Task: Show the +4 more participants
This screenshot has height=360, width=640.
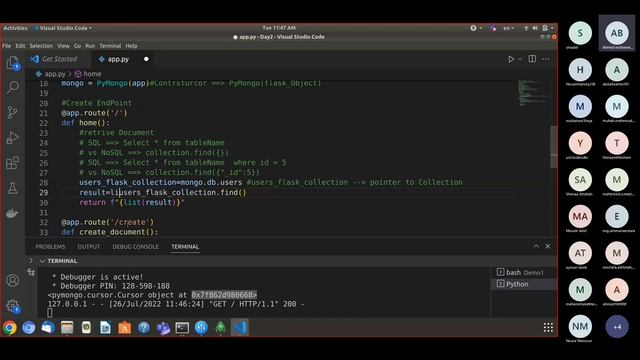Action: (617, 327)
